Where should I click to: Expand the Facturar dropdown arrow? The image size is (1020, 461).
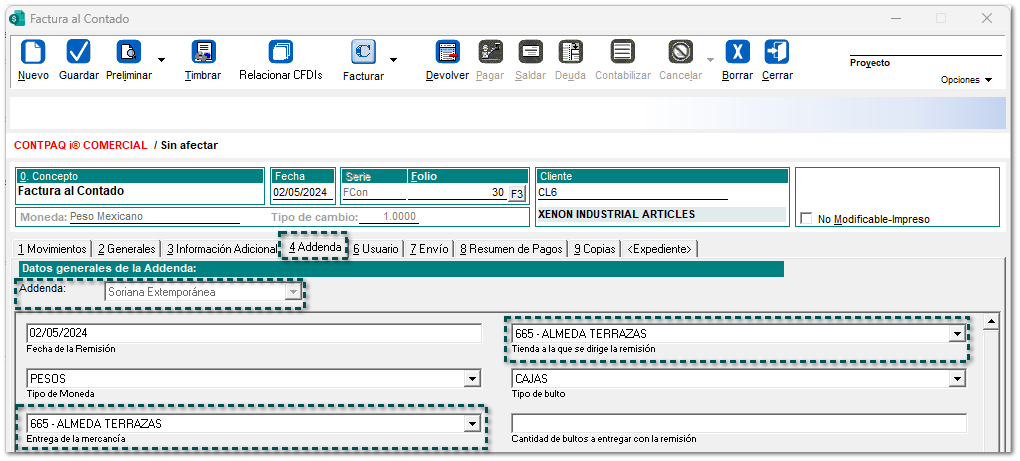pyautogui.click(x=393, y=60)
